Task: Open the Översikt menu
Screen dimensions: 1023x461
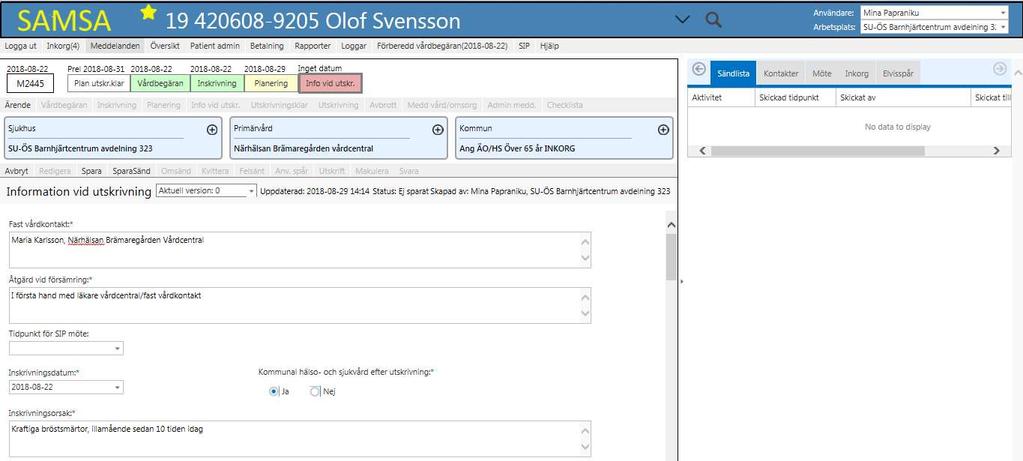Action: coord(165,46)
